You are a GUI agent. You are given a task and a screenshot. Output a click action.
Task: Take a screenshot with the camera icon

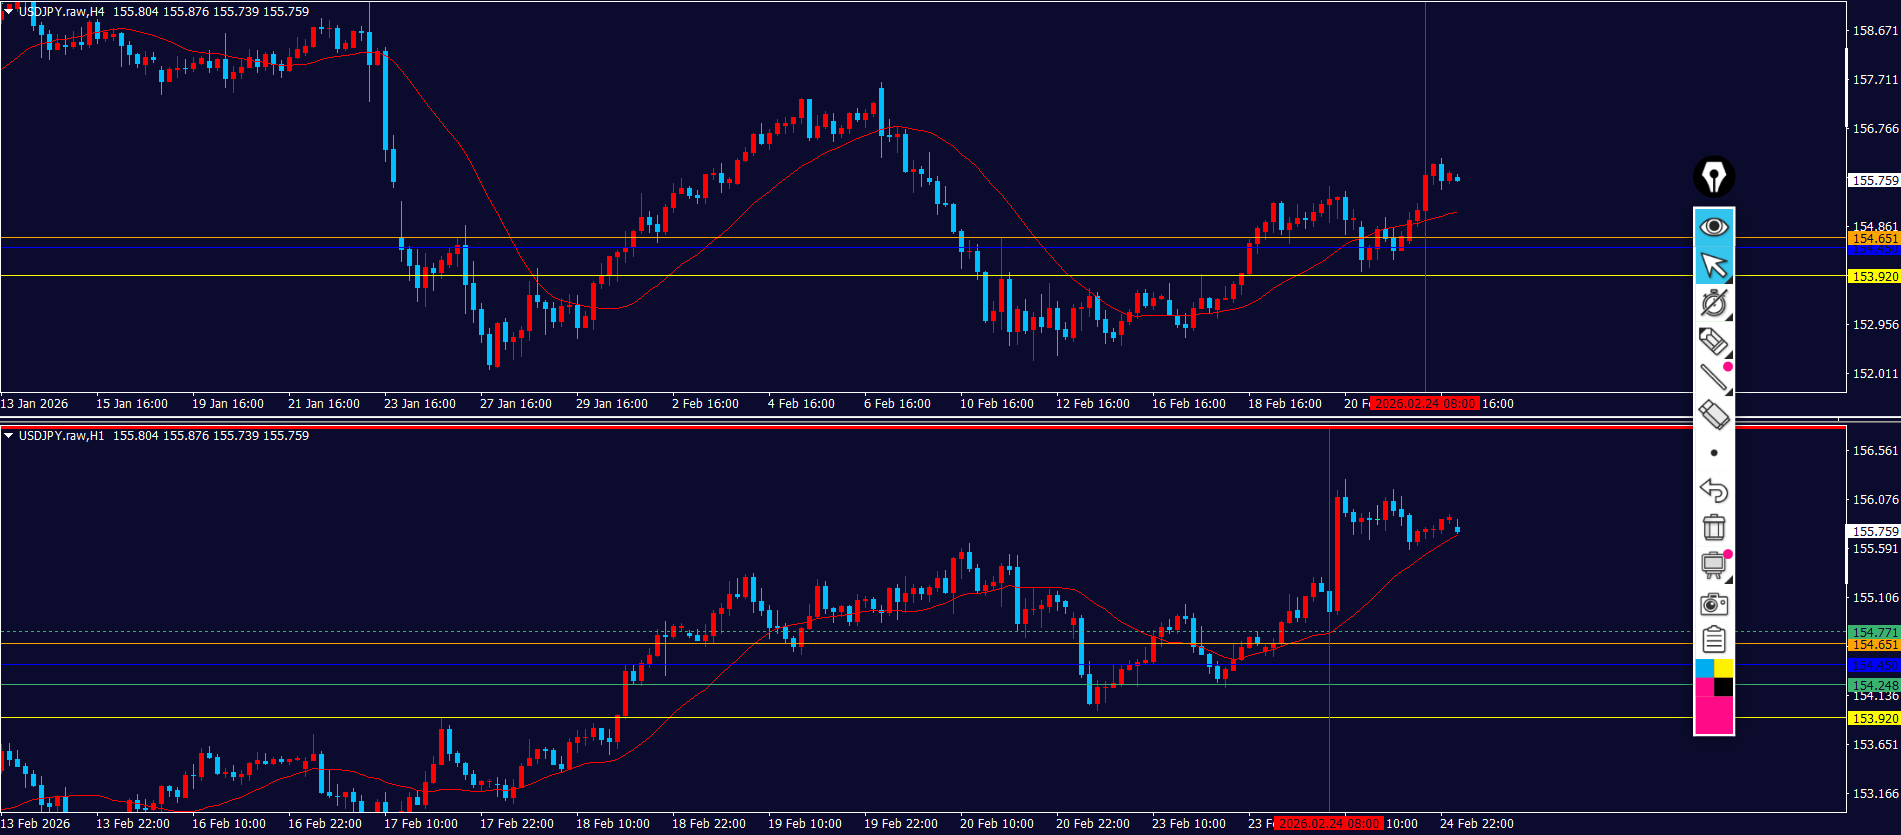click(1713, 604)
